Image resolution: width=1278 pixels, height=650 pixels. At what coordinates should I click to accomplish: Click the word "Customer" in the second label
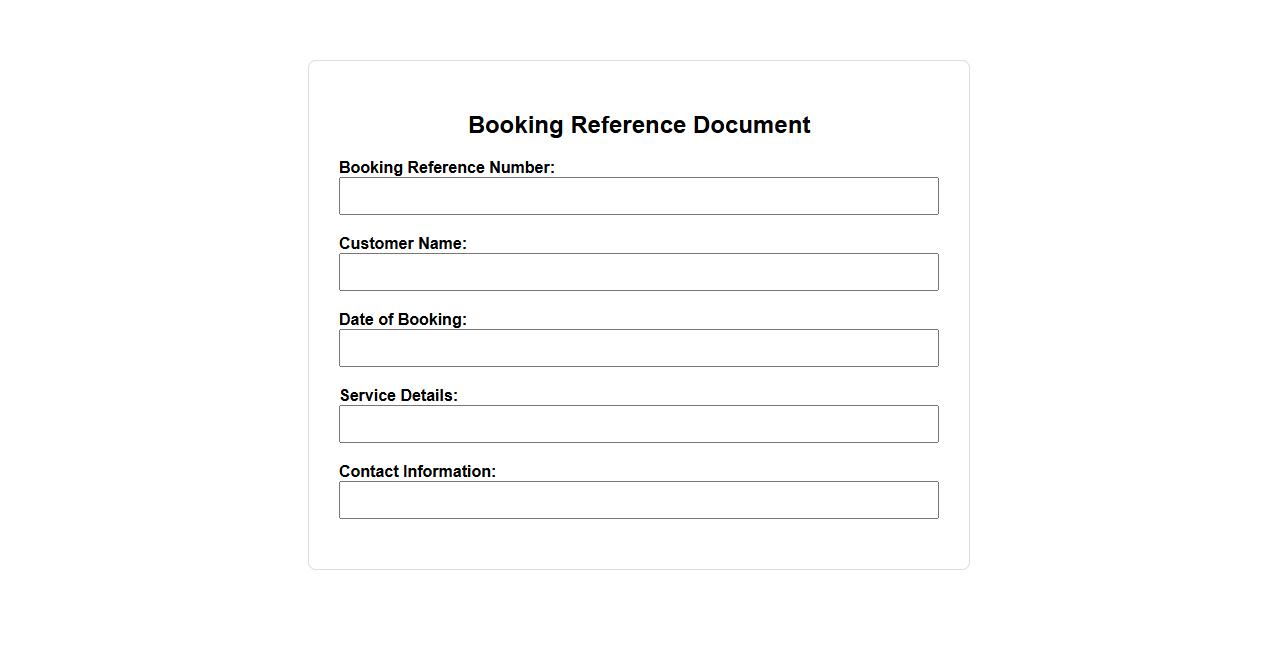374,244
